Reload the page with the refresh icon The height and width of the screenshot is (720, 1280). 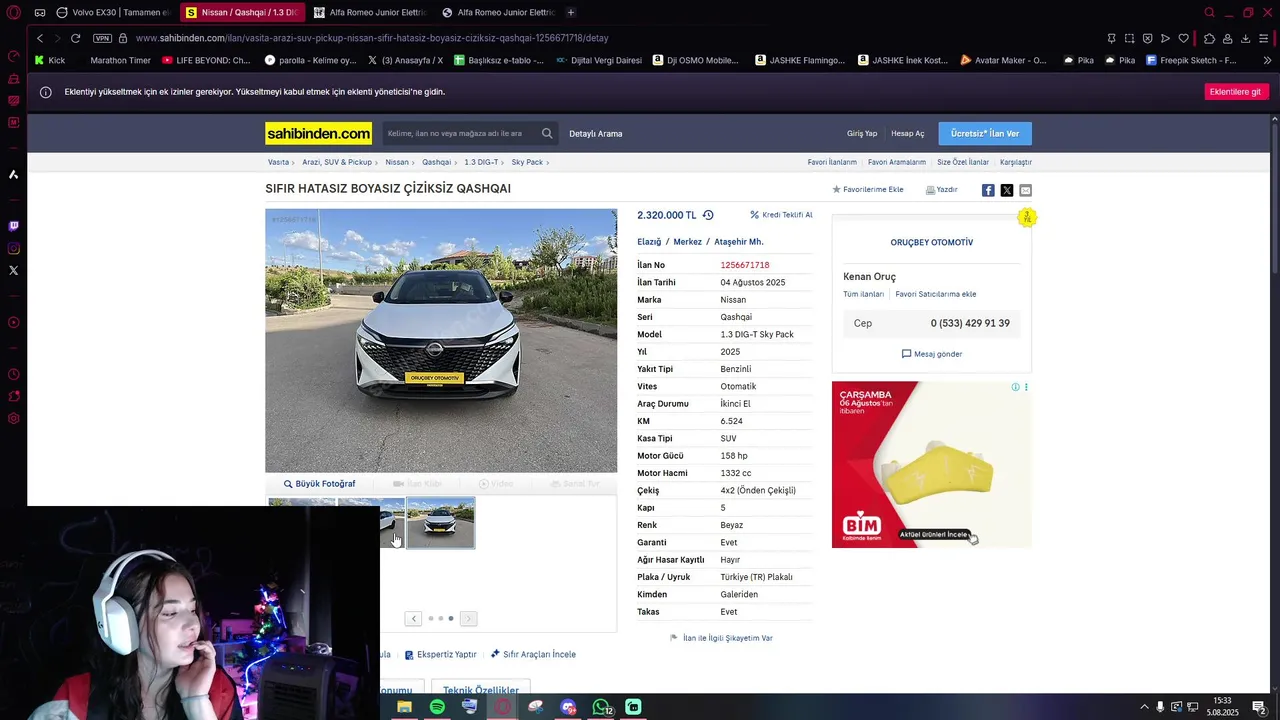click(x=75, y=38)
